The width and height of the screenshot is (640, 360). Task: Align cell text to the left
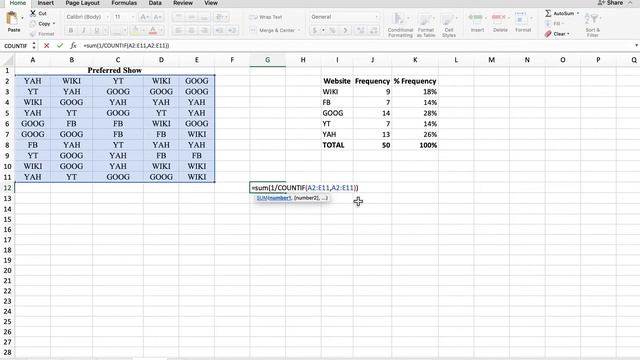178,30
